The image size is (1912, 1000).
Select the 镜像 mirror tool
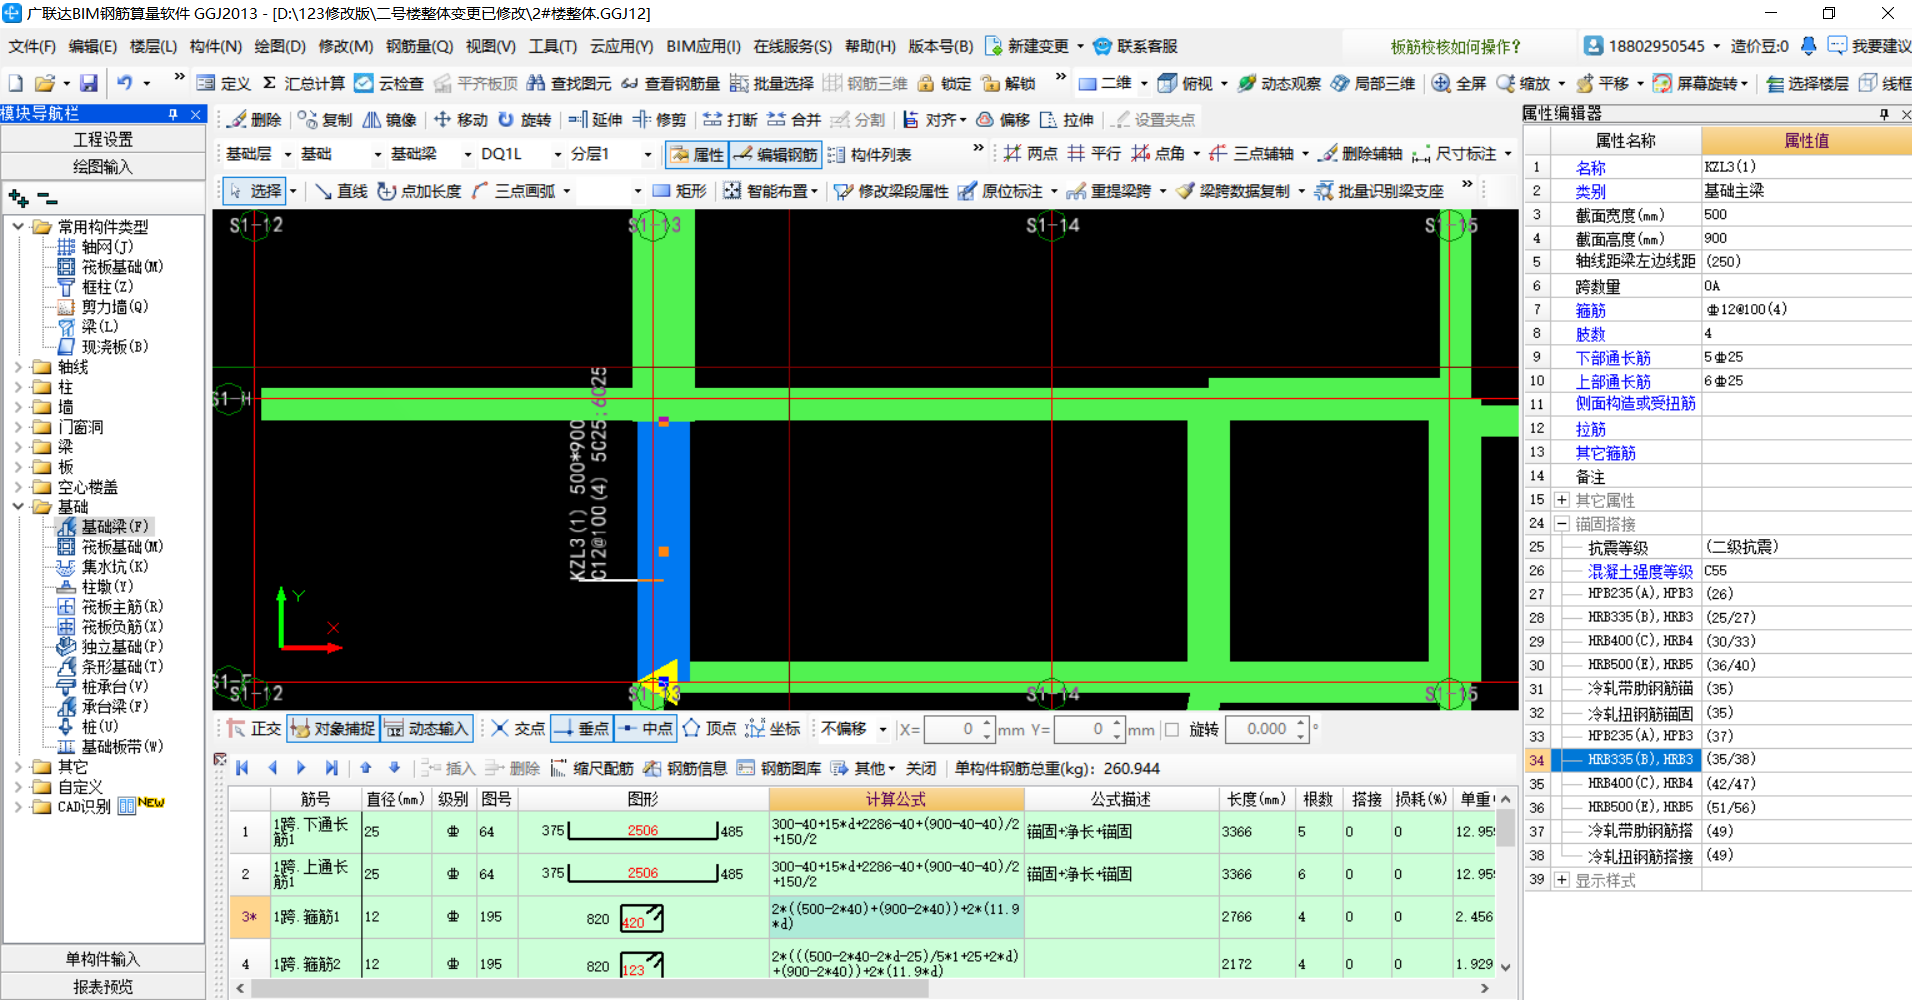[x=389, y=120]
